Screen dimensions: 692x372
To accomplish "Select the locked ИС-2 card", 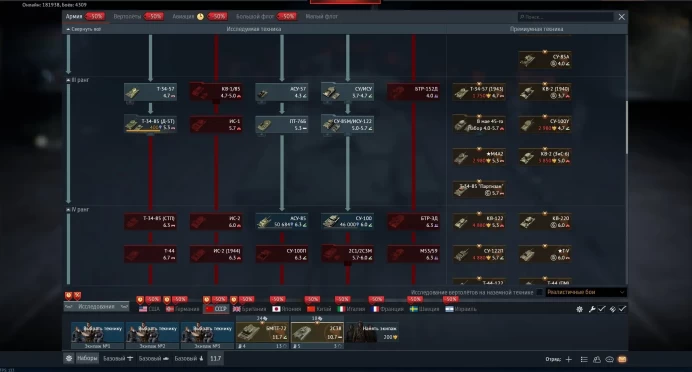I will click(216, 222).
